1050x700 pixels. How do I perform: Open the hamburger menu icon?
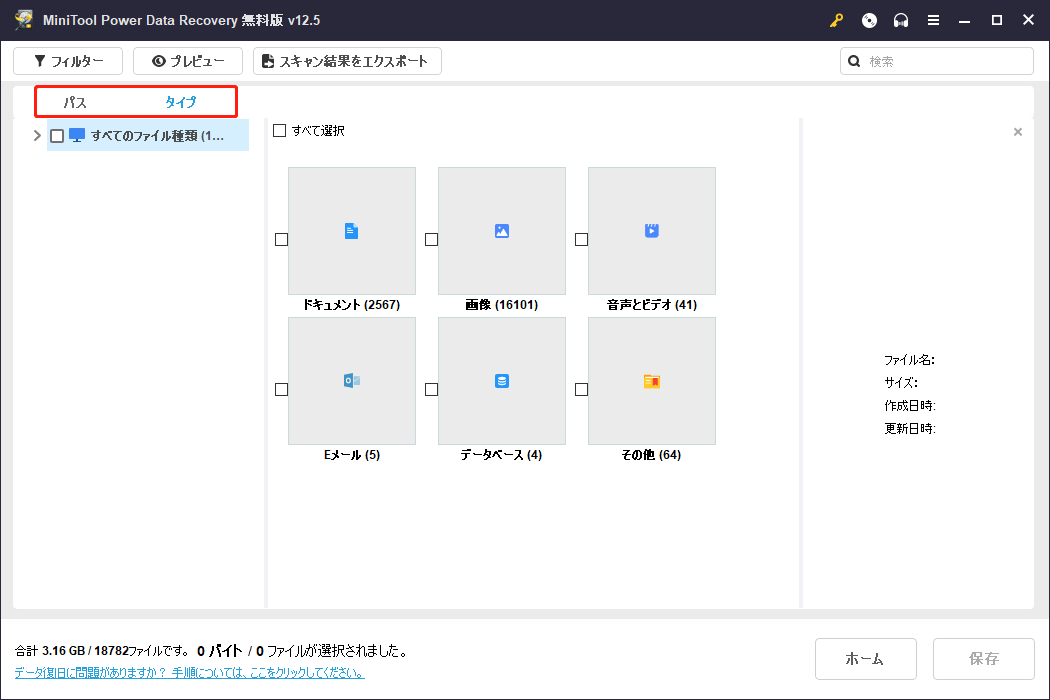click(x=933, y=21)
